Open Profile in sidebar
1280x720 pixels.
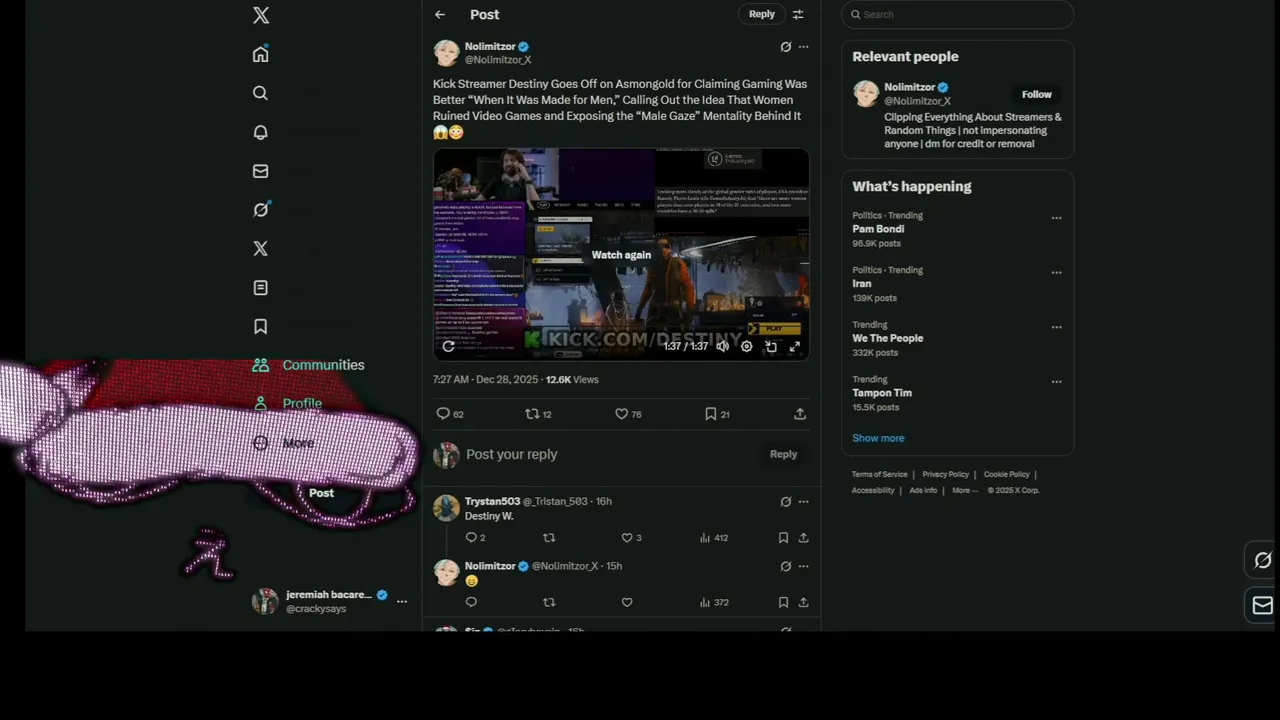pos(287,403)
